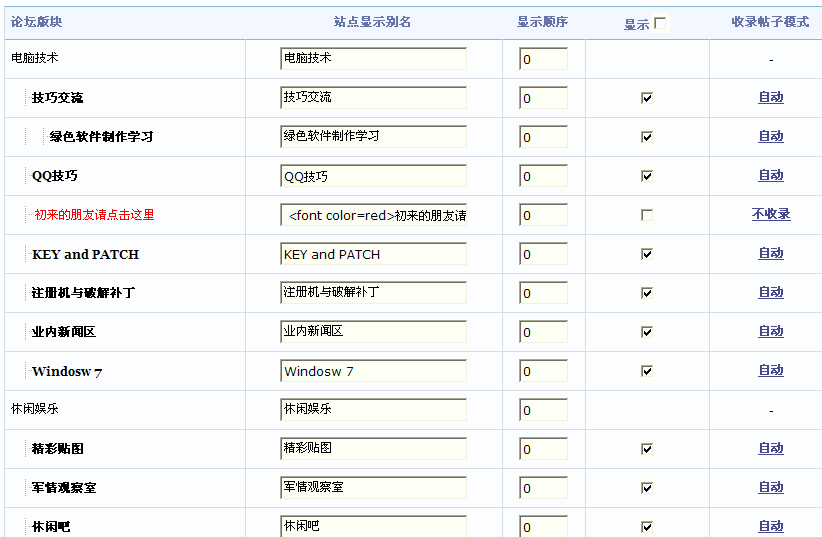The width and height of the screenshot is (822, 537).
Task: Open 自动 link in 精彩贴图 row
Action: [x=771, y=448]
